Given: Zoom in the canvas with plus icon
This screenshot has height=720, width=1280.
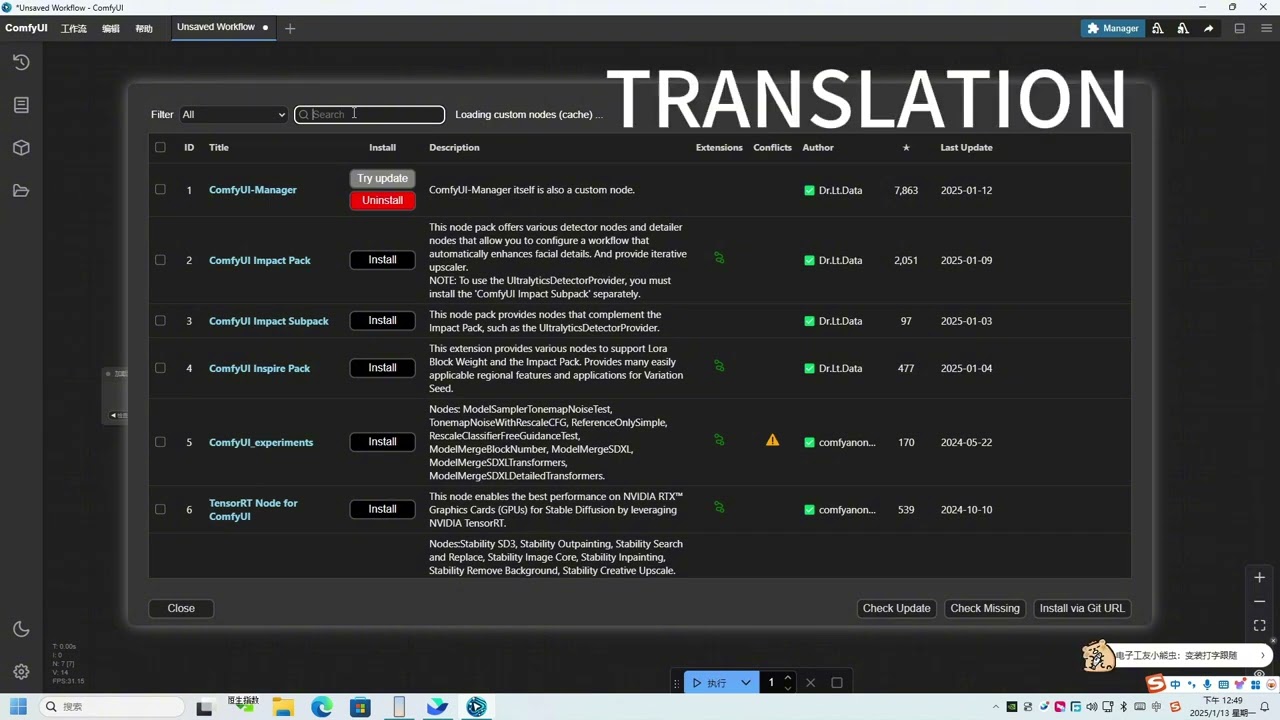Looking at the screenshot, I should (1260, 577).
